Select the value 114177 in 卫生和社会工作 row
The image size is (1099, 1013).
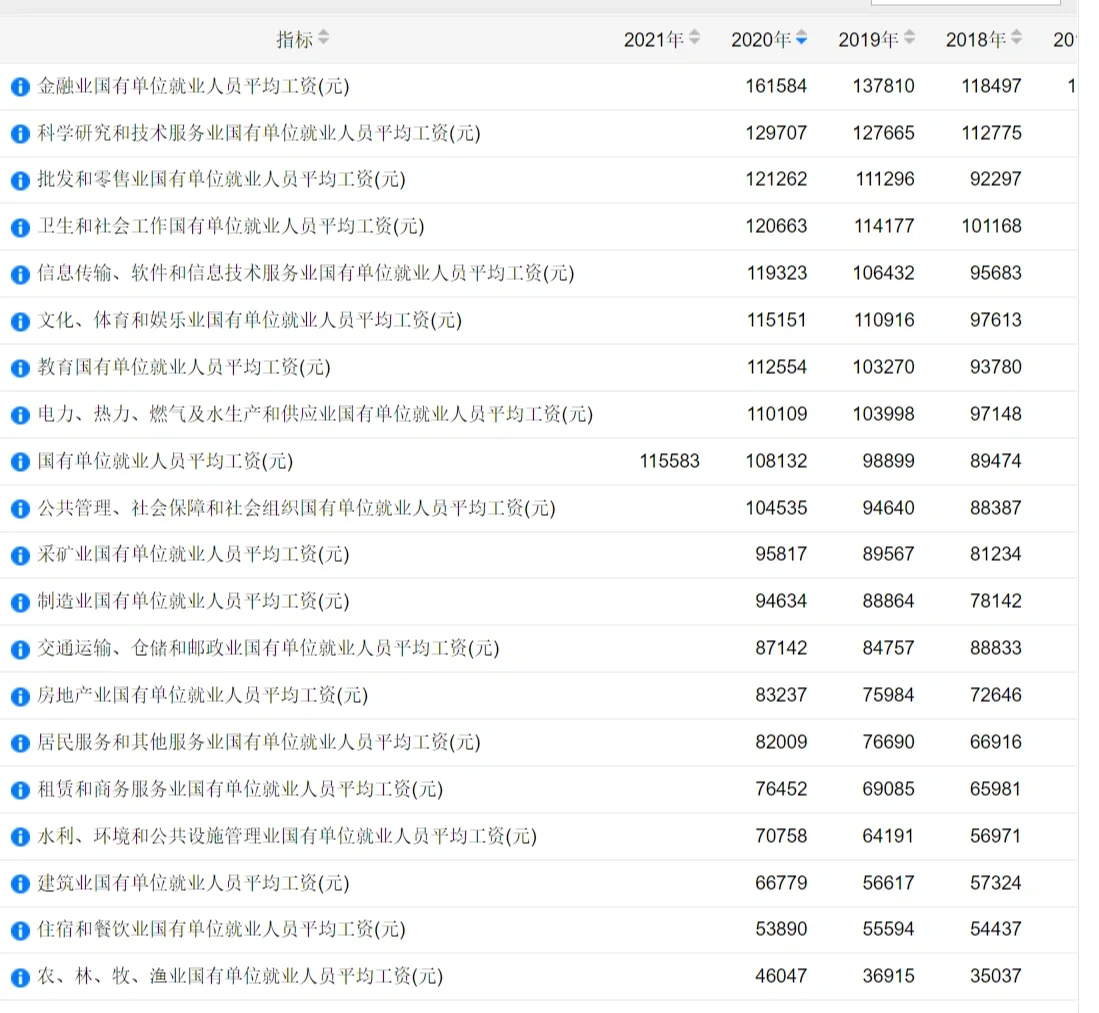(x=884, y=226)
